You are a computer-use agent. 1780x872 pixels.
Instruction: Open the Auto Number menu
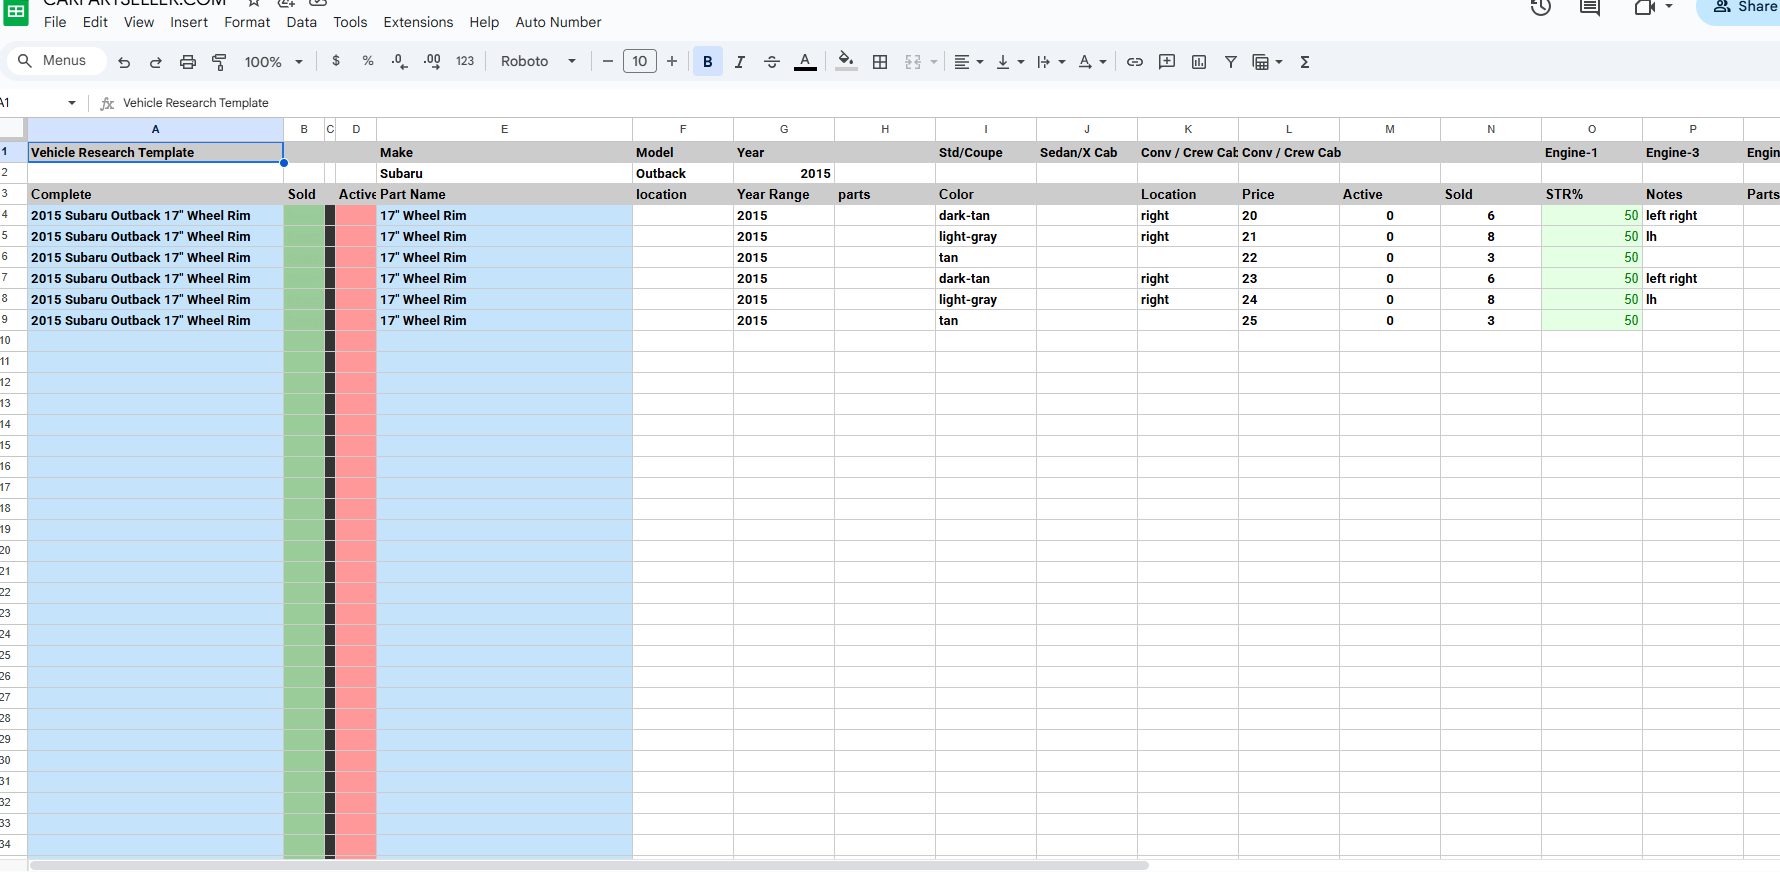point(558,22)
